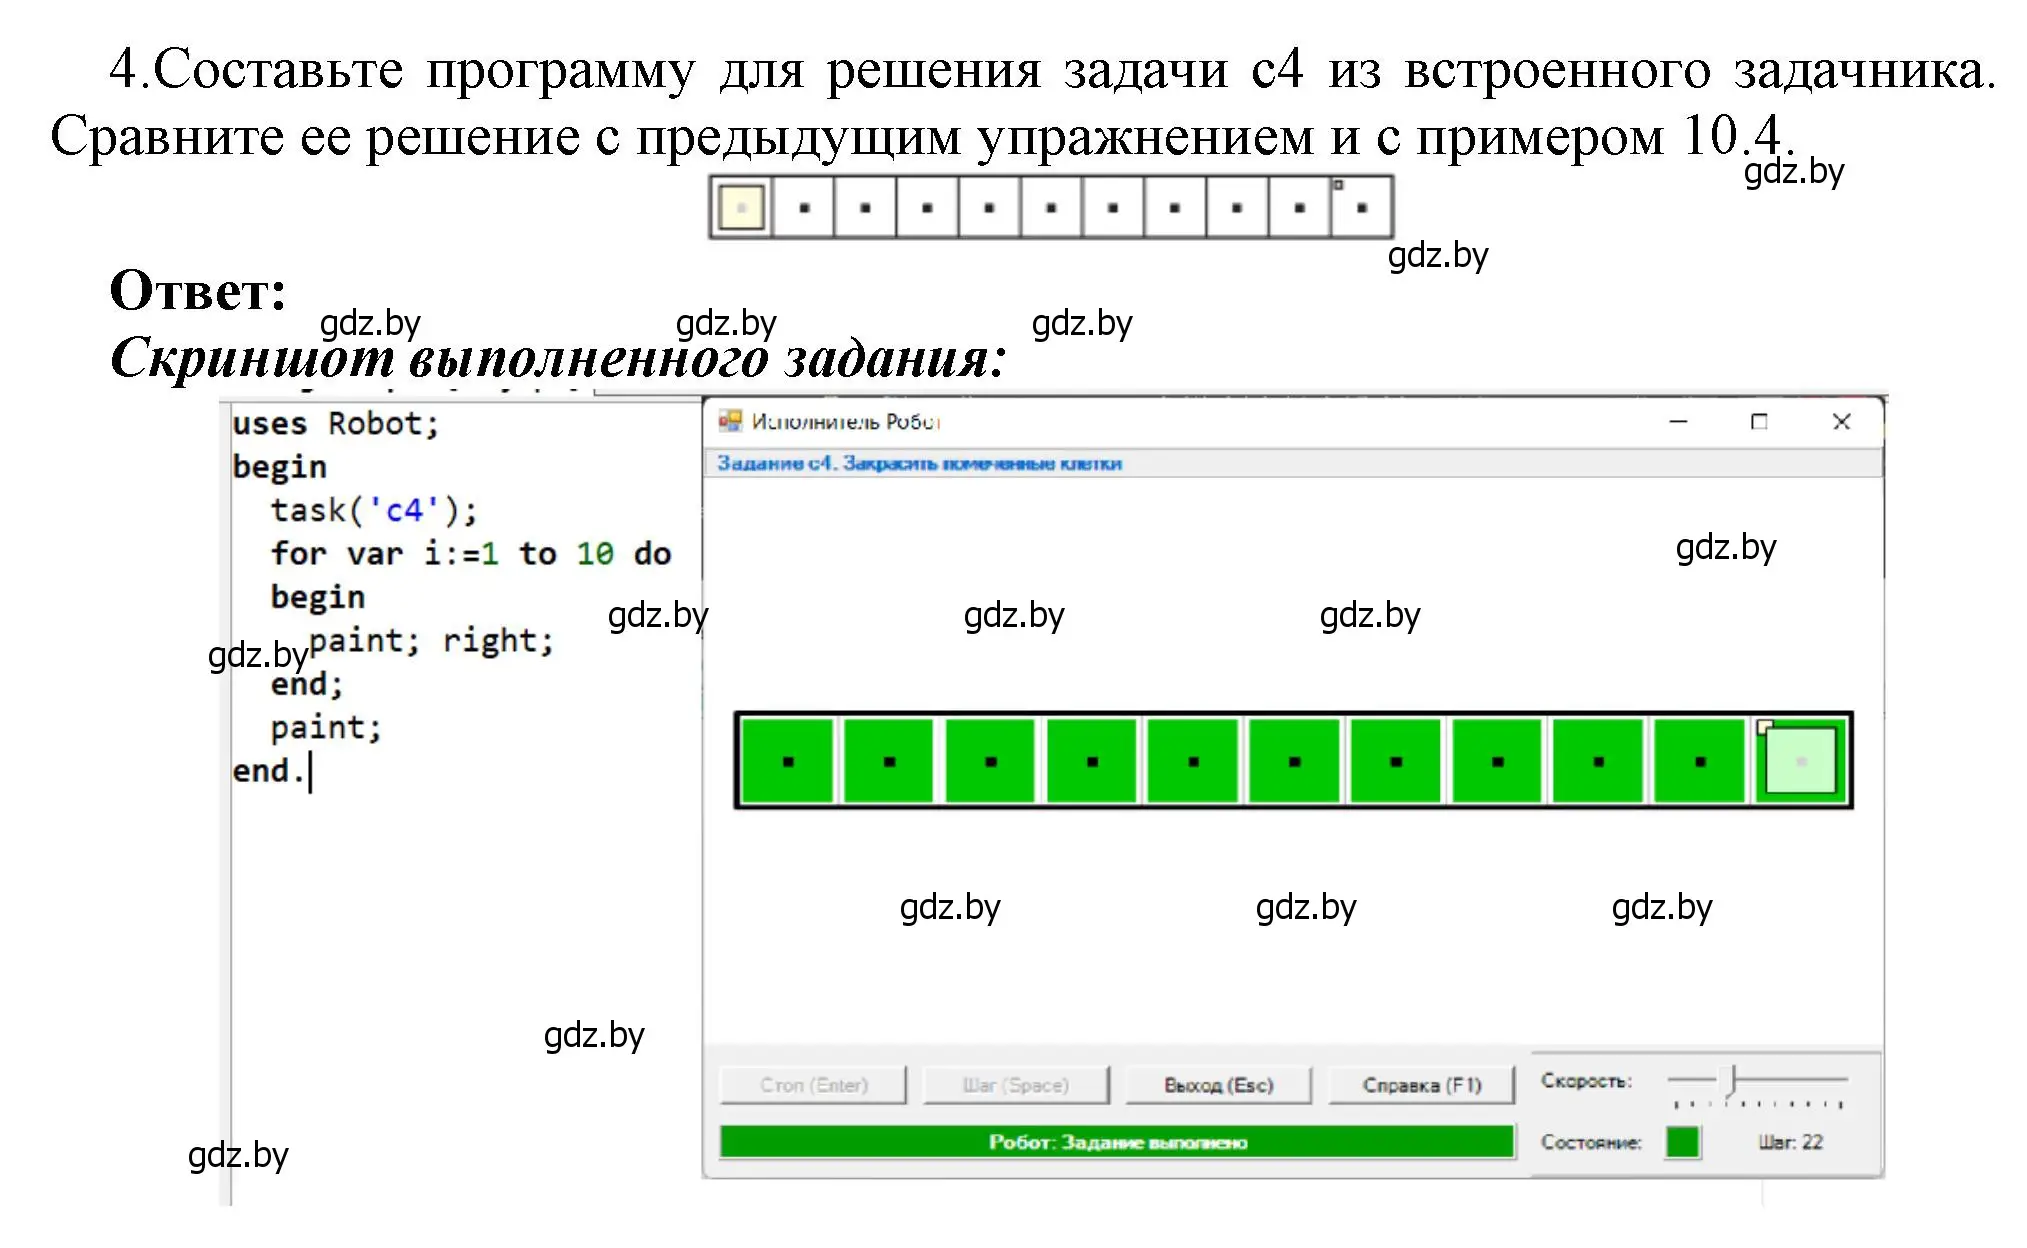Viewport: 2027px width, 1248px height.
Task: Click the robot's final light-green cell
Action: (1801, 761)
